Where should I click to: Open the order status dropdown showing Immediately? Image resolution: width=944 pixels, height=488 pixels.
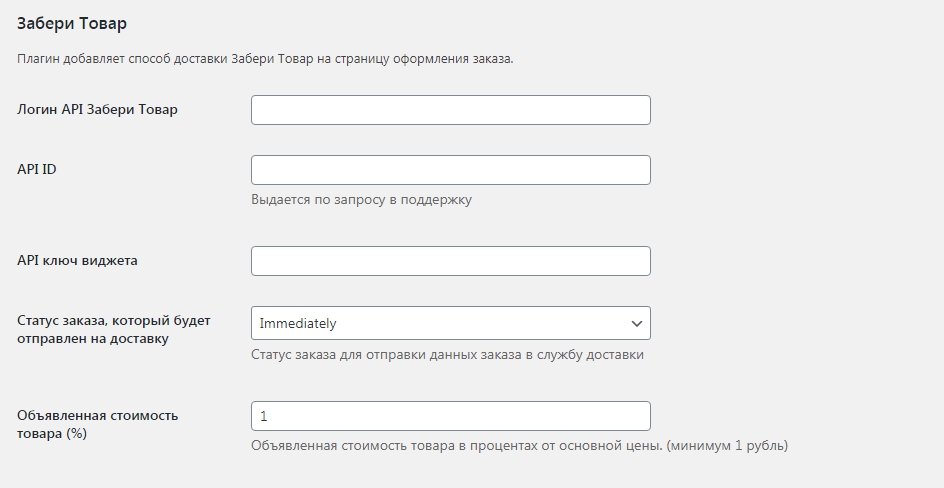pyautogui.click(x=451, y=323)
